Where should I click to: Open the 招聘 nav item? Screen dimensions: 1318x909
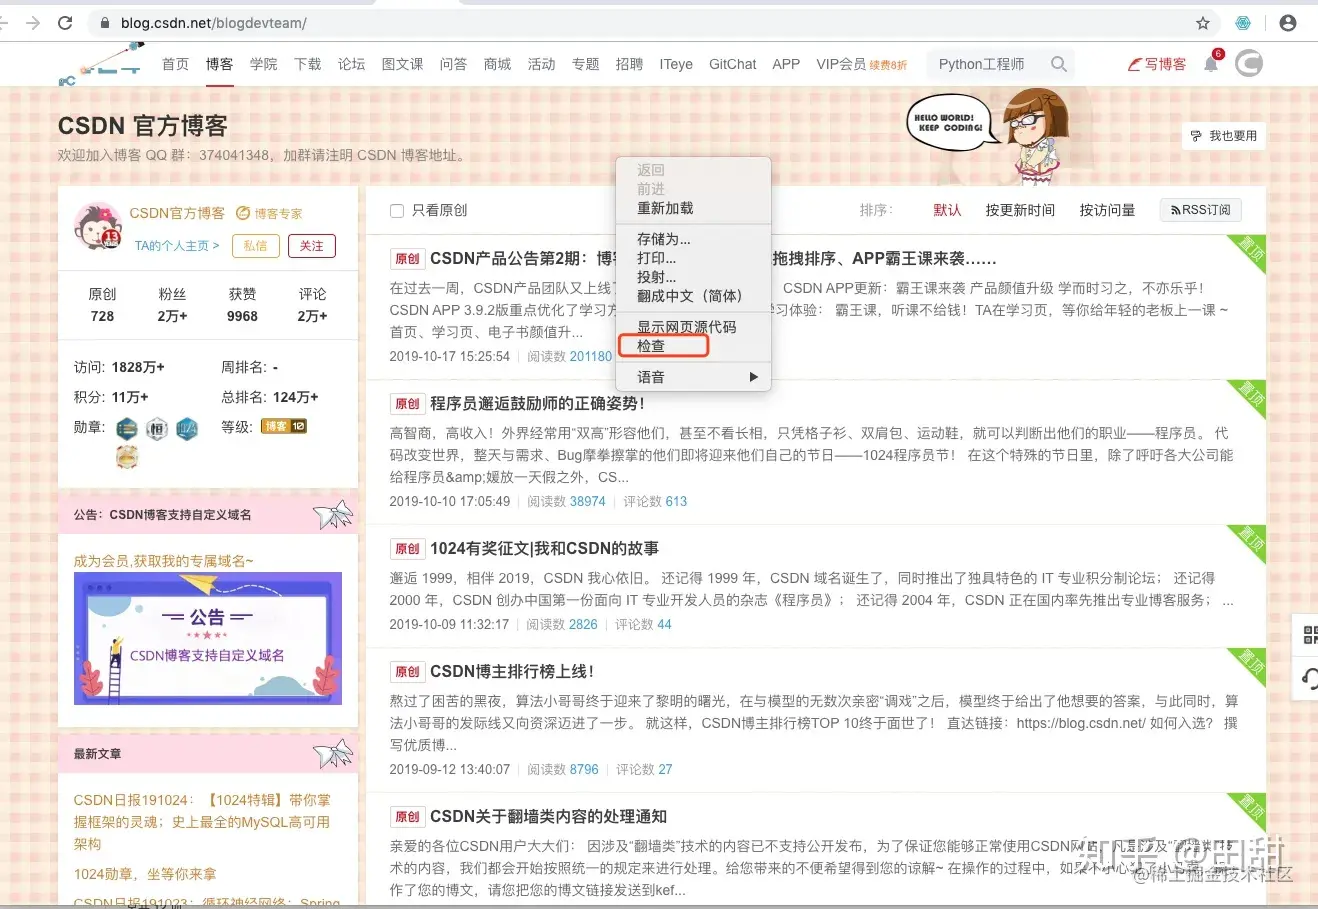tap(630, 64)
